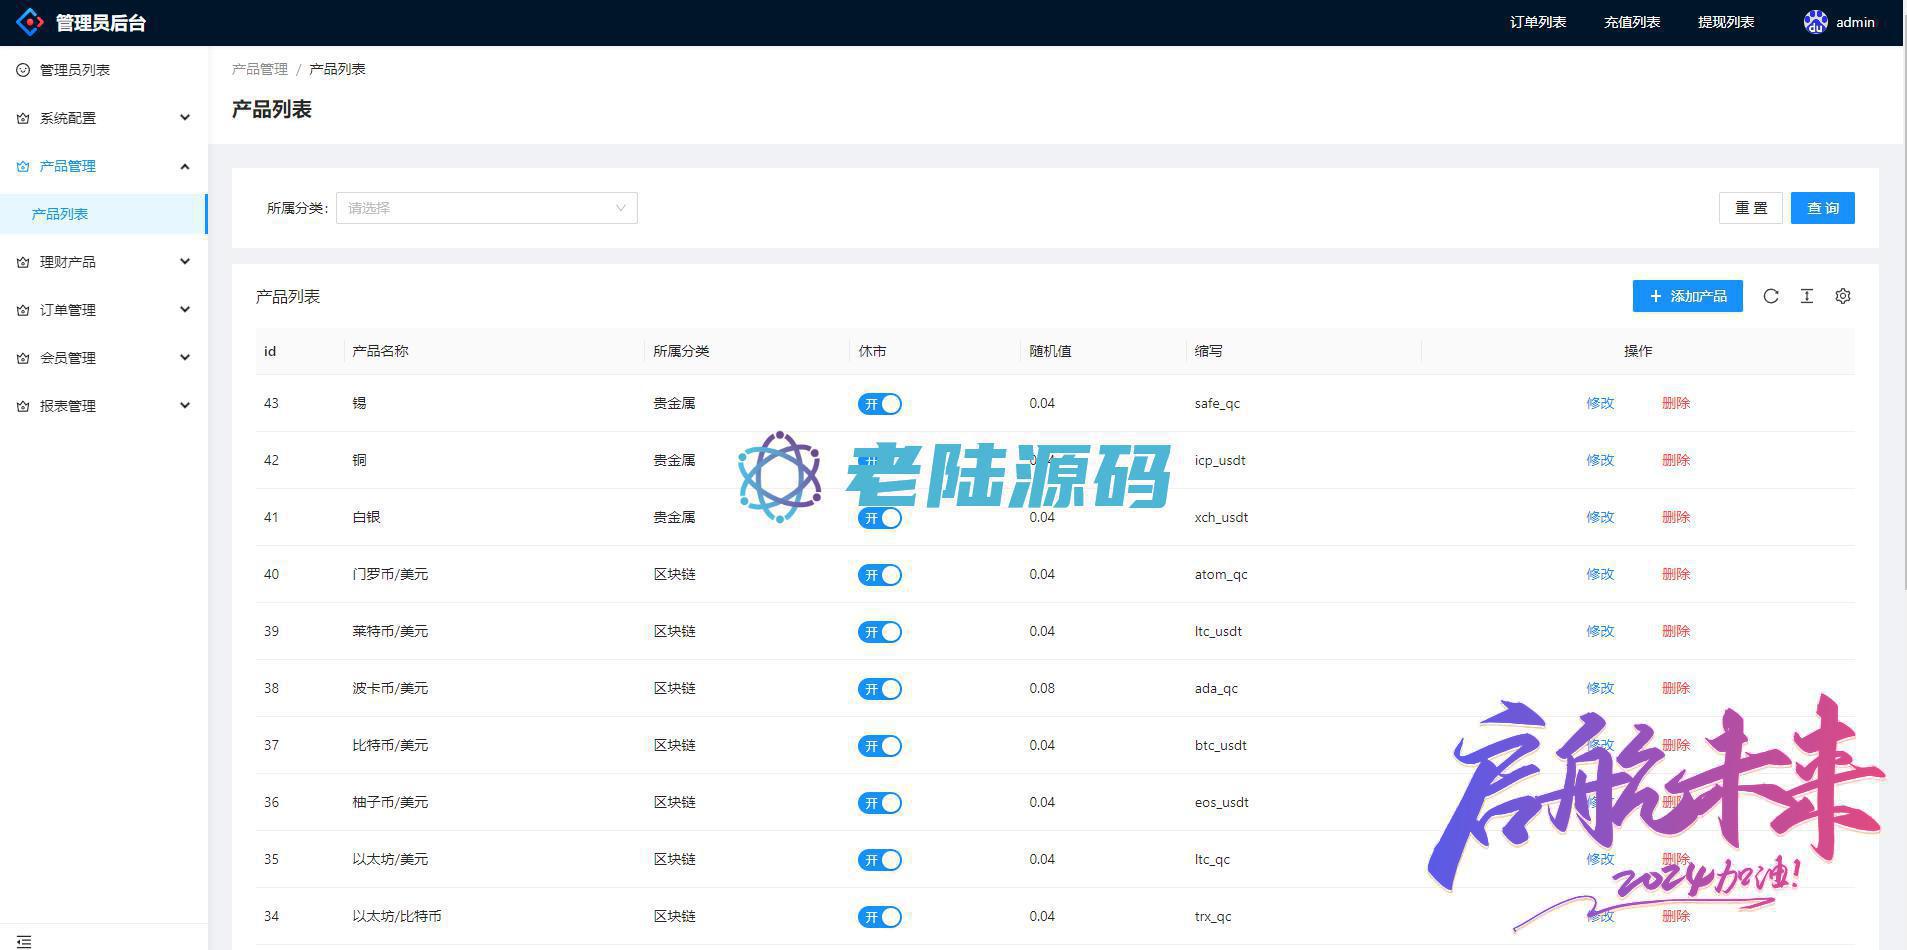The height and width of the screenshot is (950, 1907).
Task: Click the safe_qc abbreviation cell
Action: [x=1217, y=403]
